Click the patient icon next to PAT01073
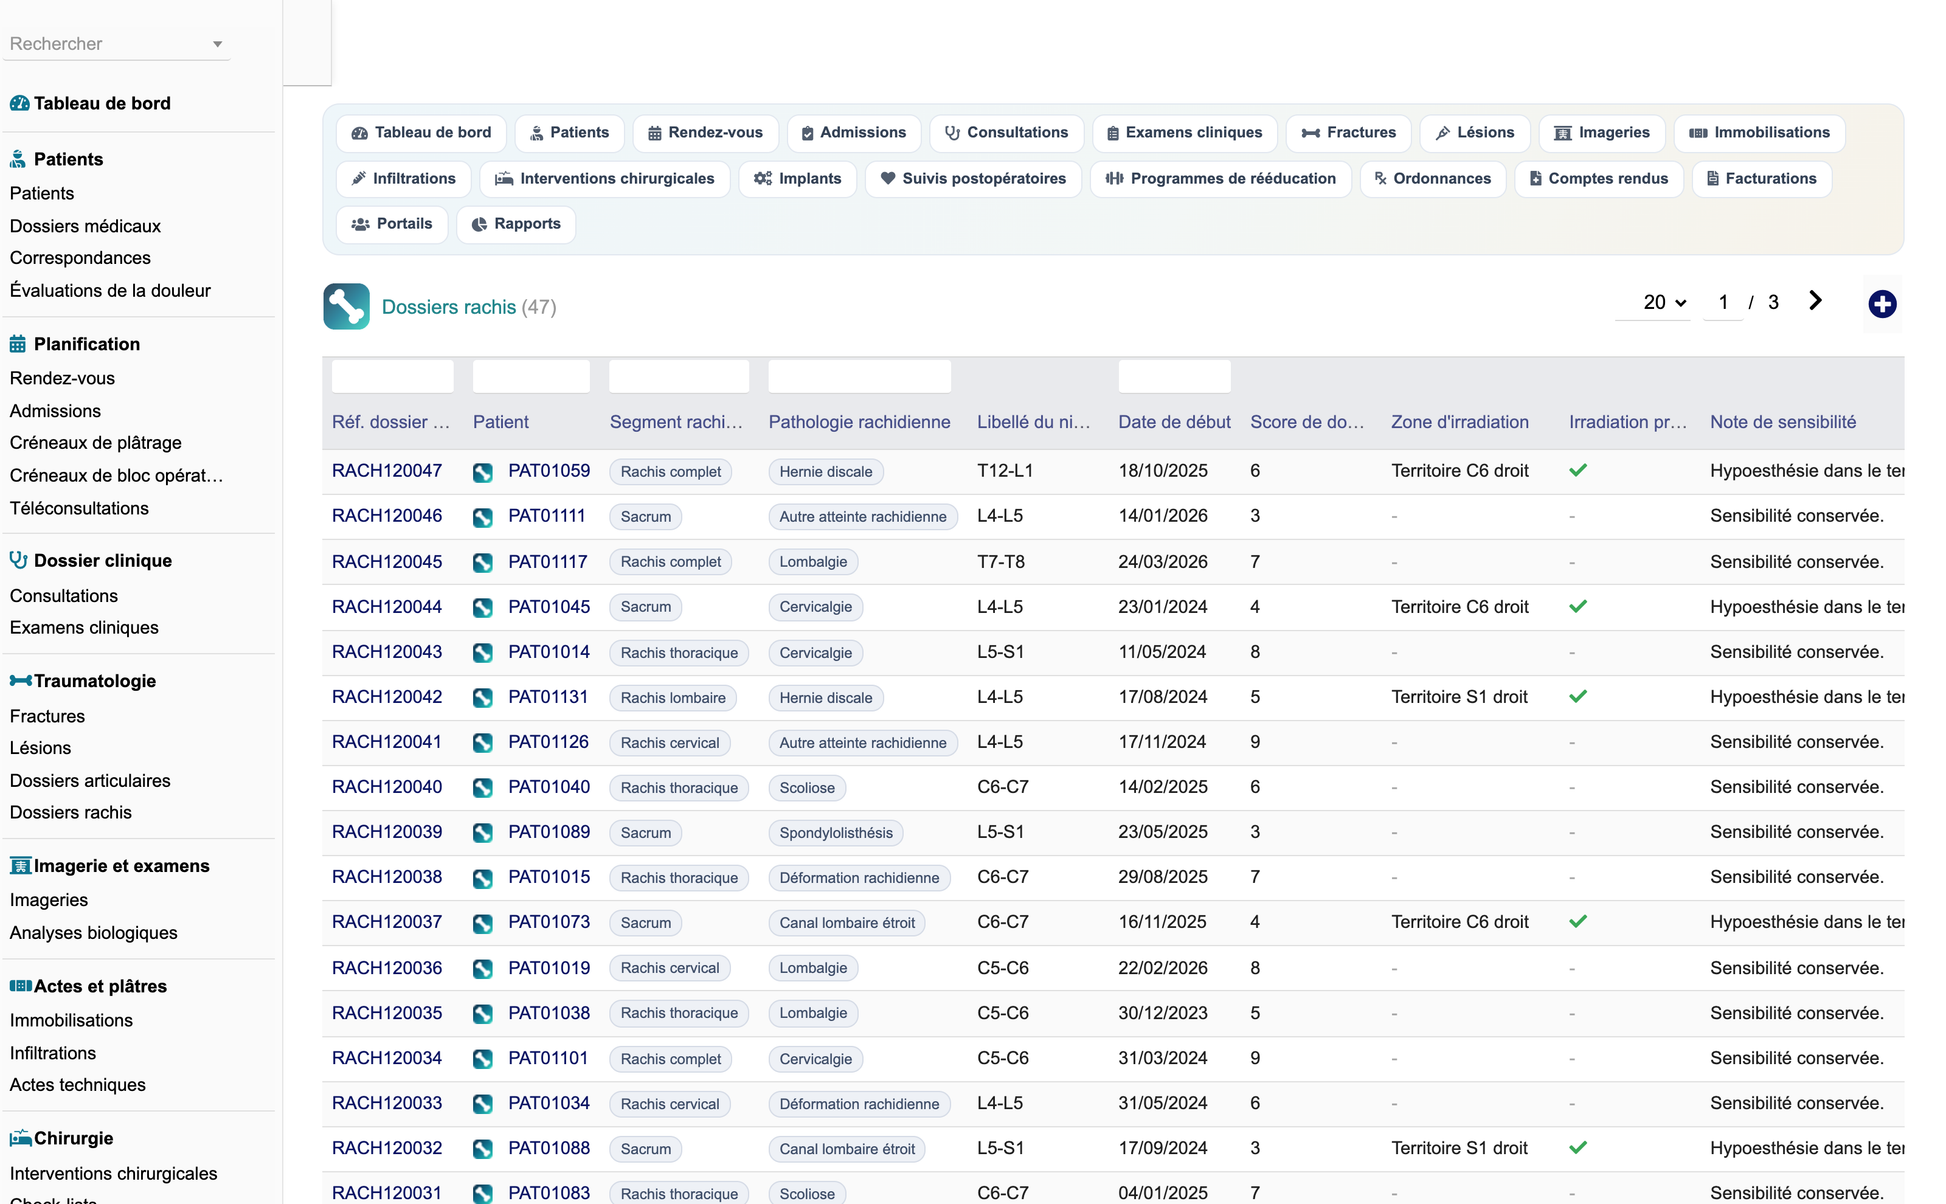This screenshot has height=1204, width=1946. pos(483,923)
